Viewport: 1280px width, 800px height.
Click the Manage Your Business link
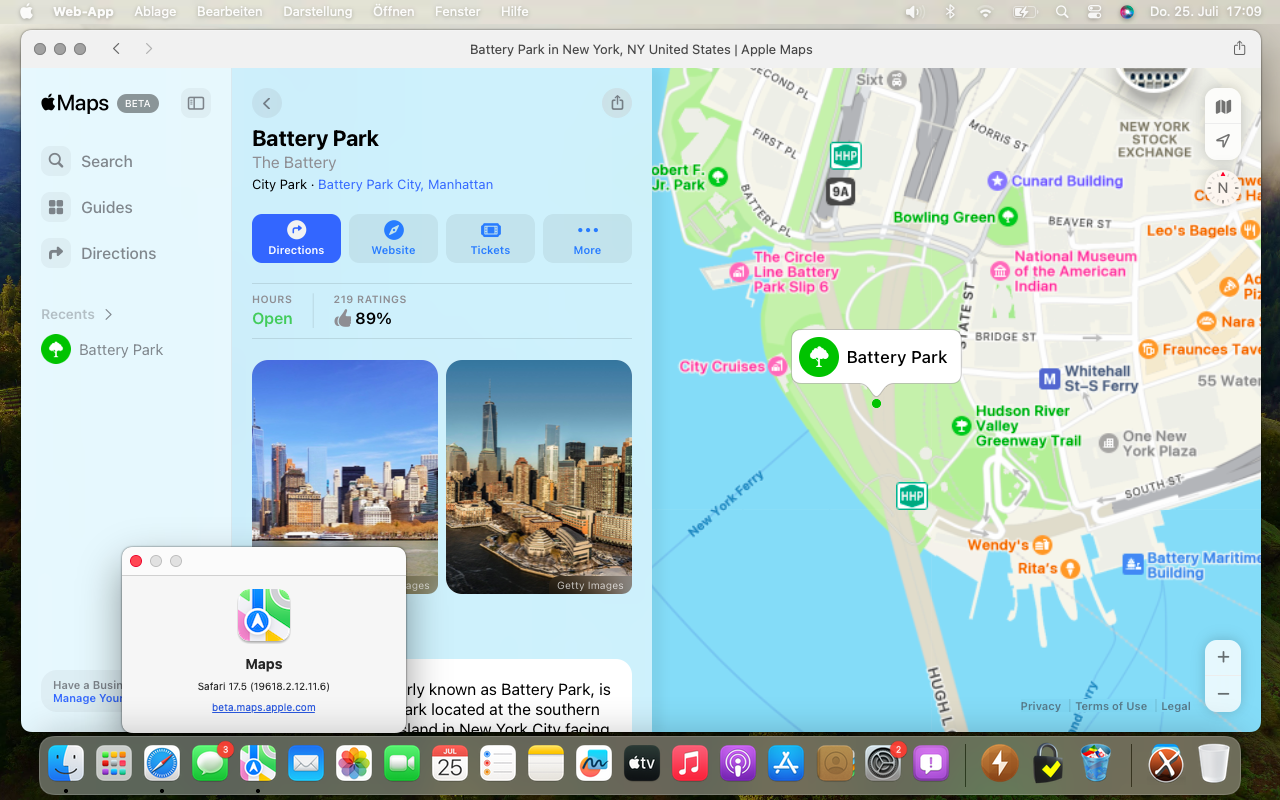(88, 698)
